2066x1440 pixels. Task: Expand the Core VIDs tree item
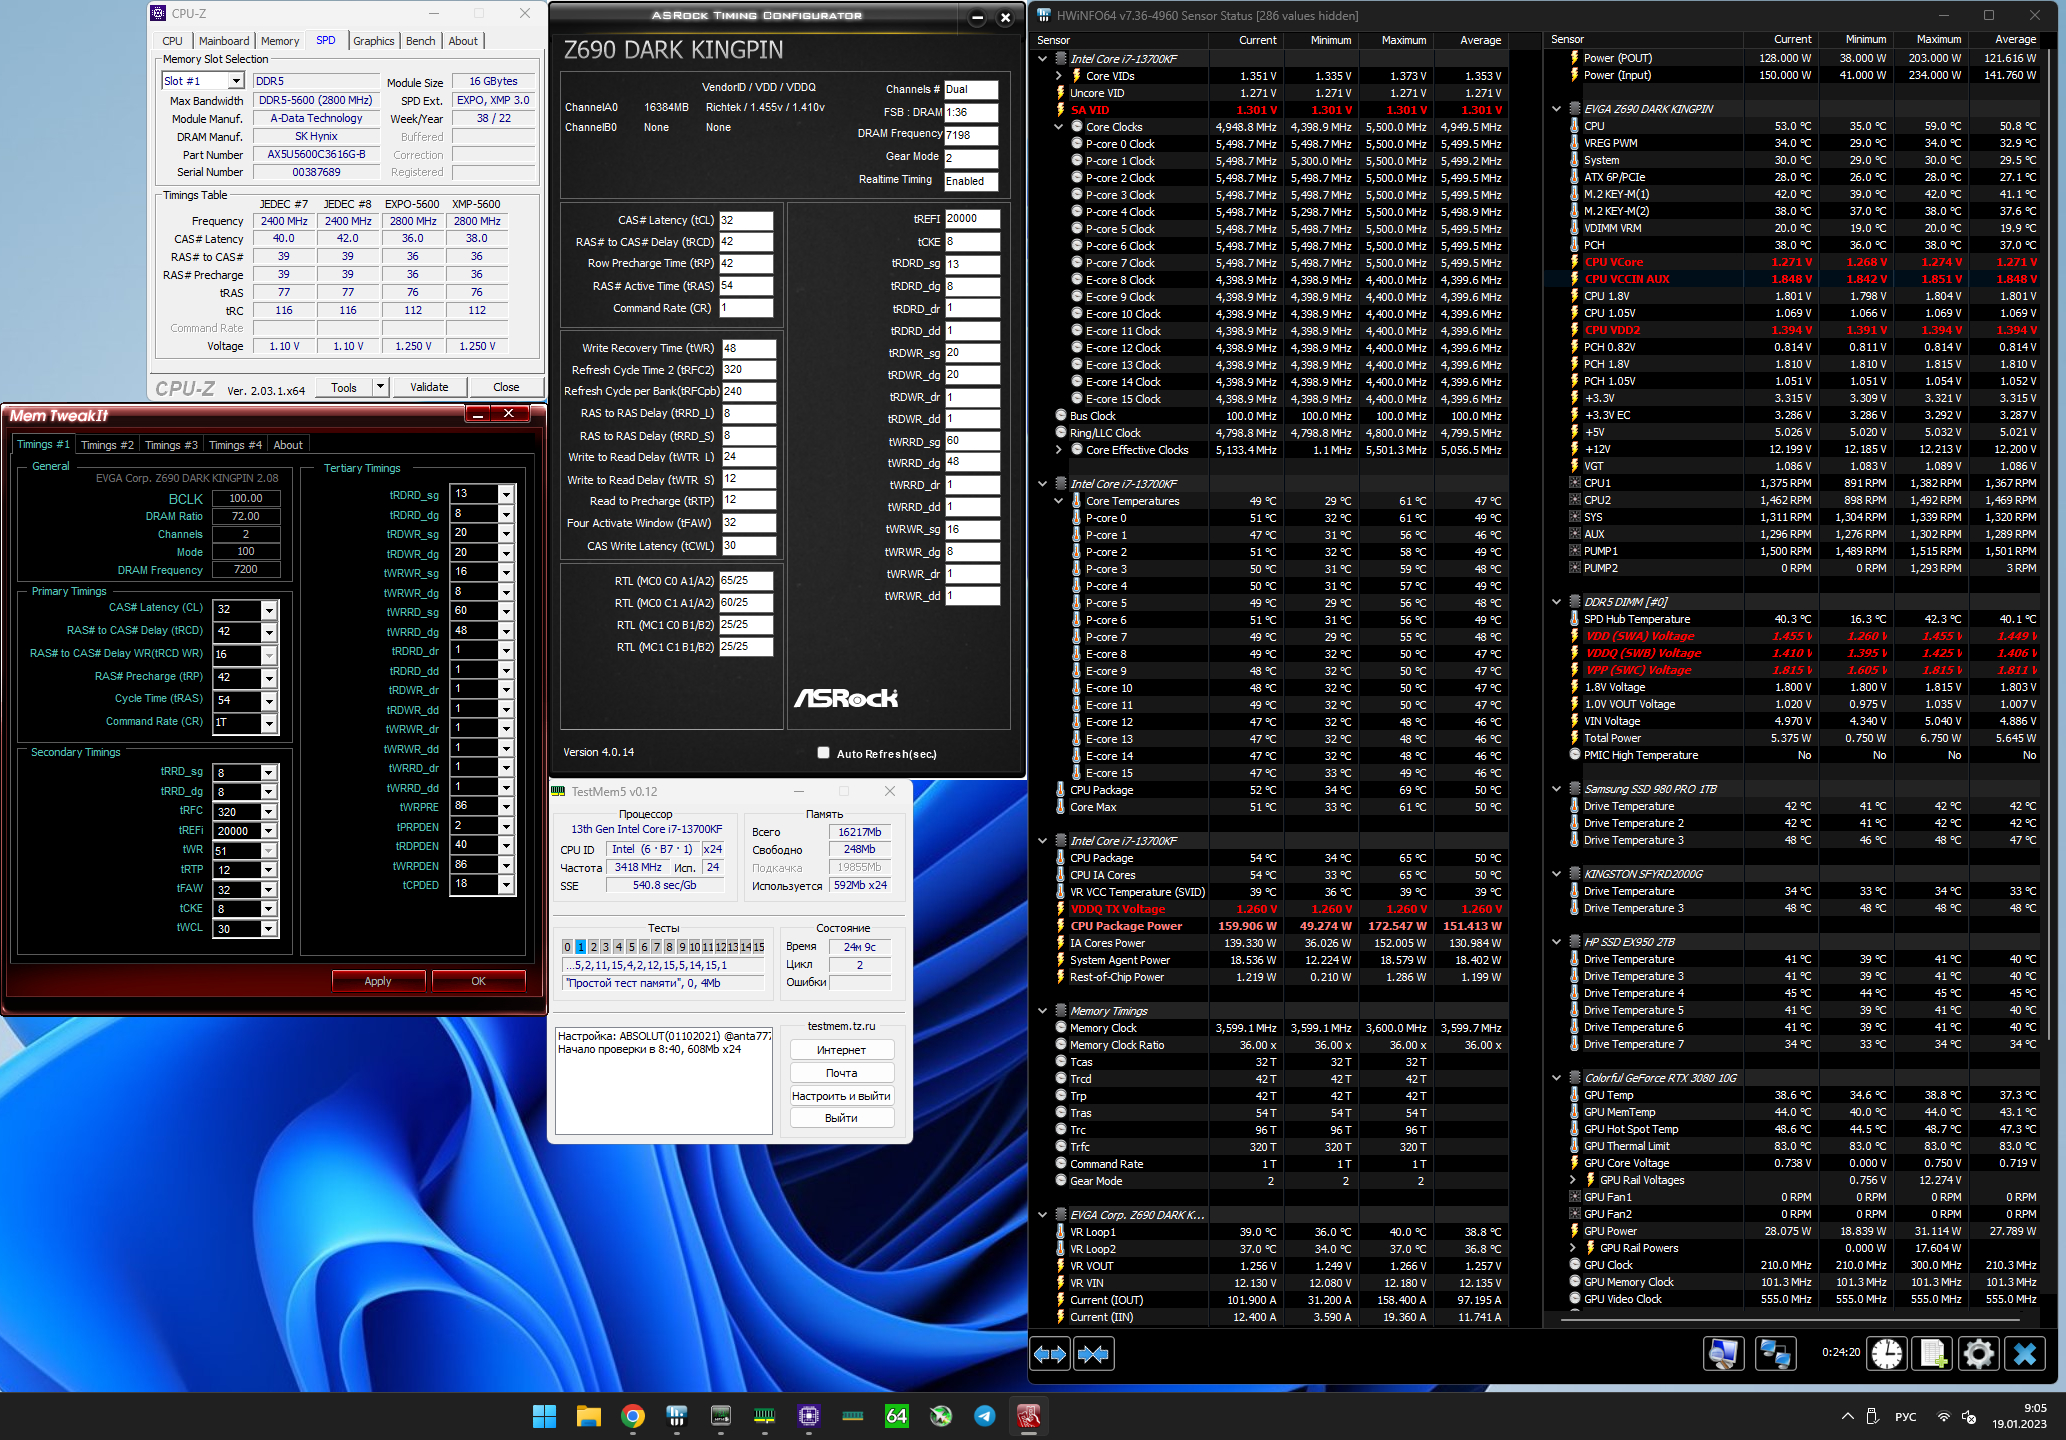coord(1059,76)
